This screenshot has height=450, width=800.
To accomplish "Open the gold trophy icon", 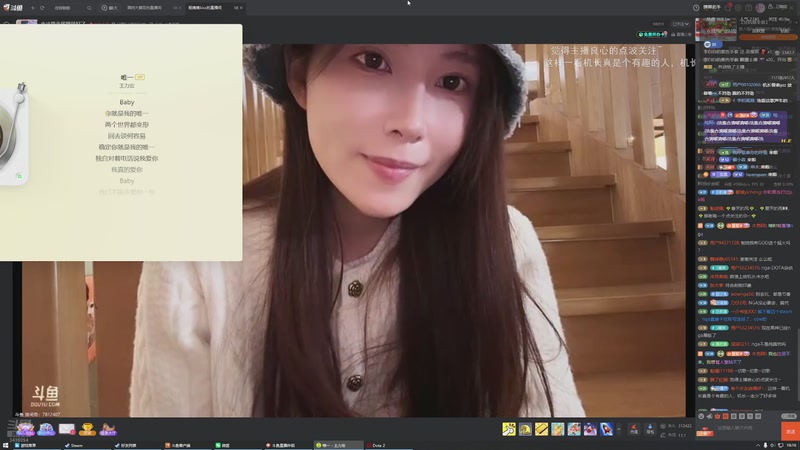I will [x=87, y=429].
